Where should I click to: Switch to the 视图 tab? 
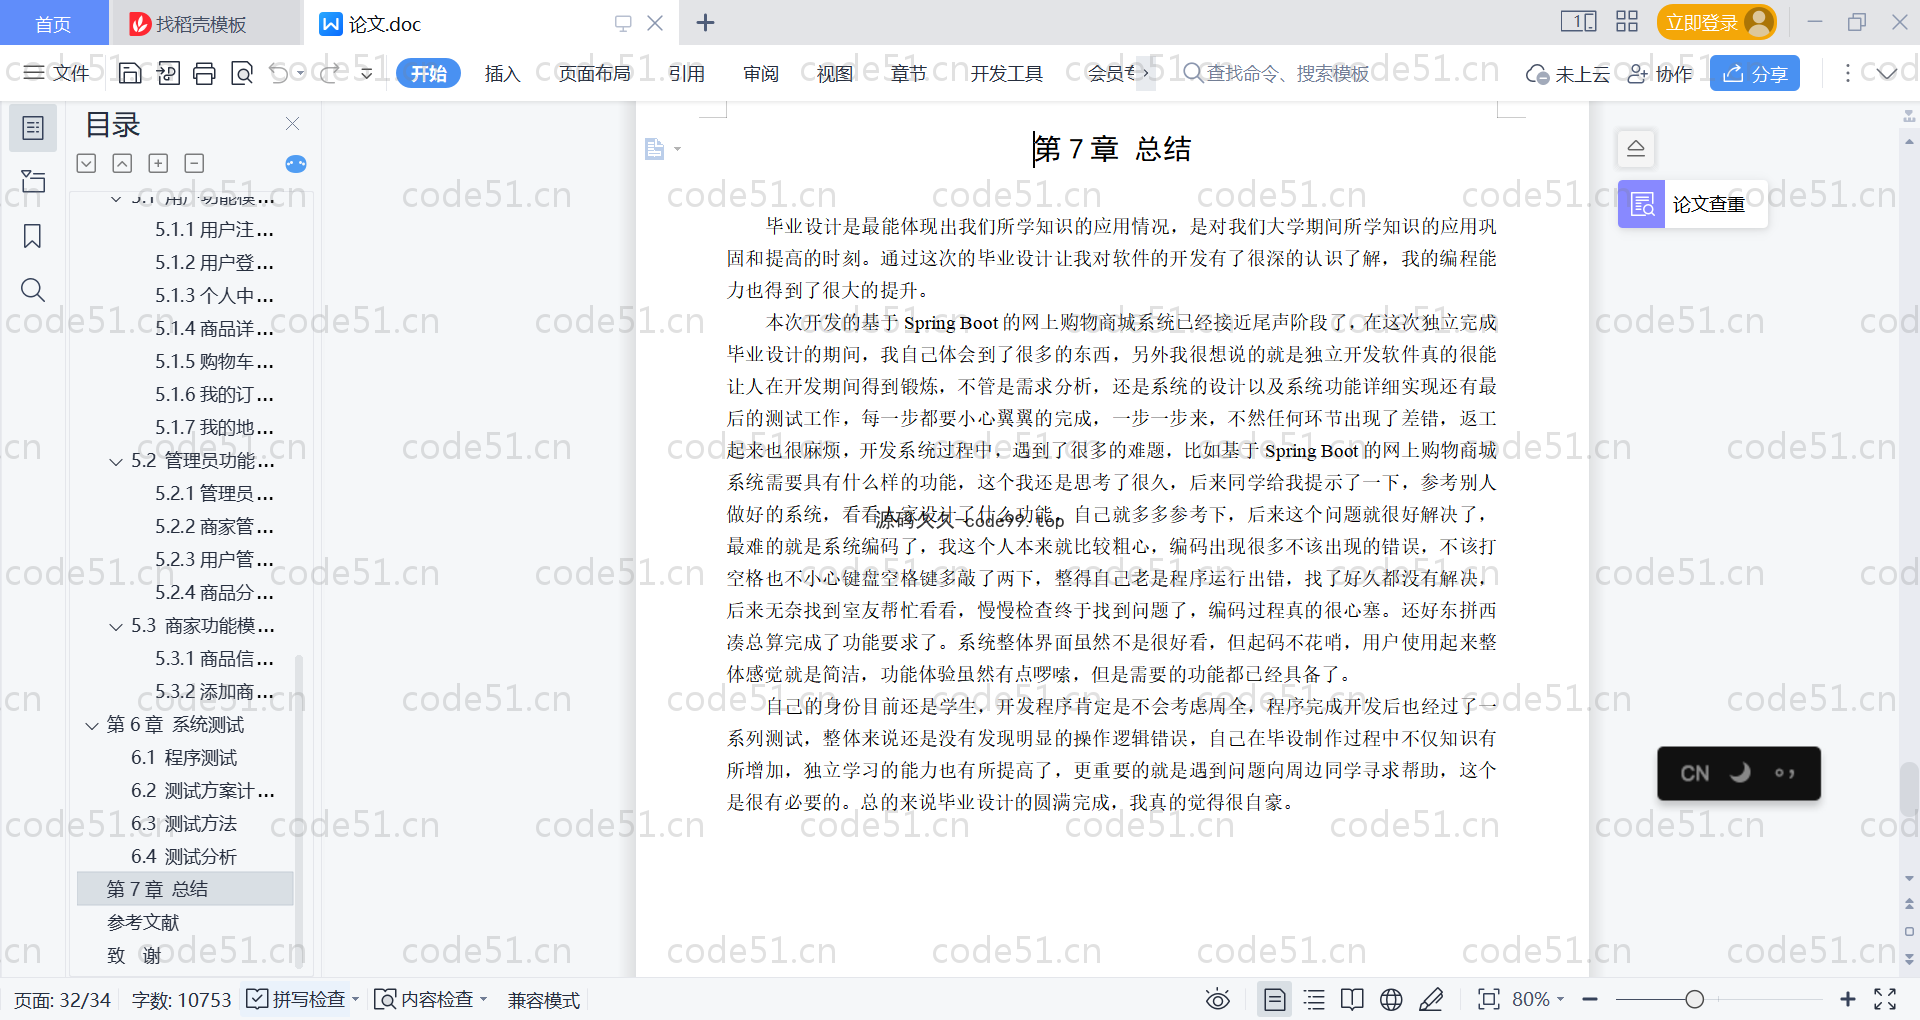point(835,73)
